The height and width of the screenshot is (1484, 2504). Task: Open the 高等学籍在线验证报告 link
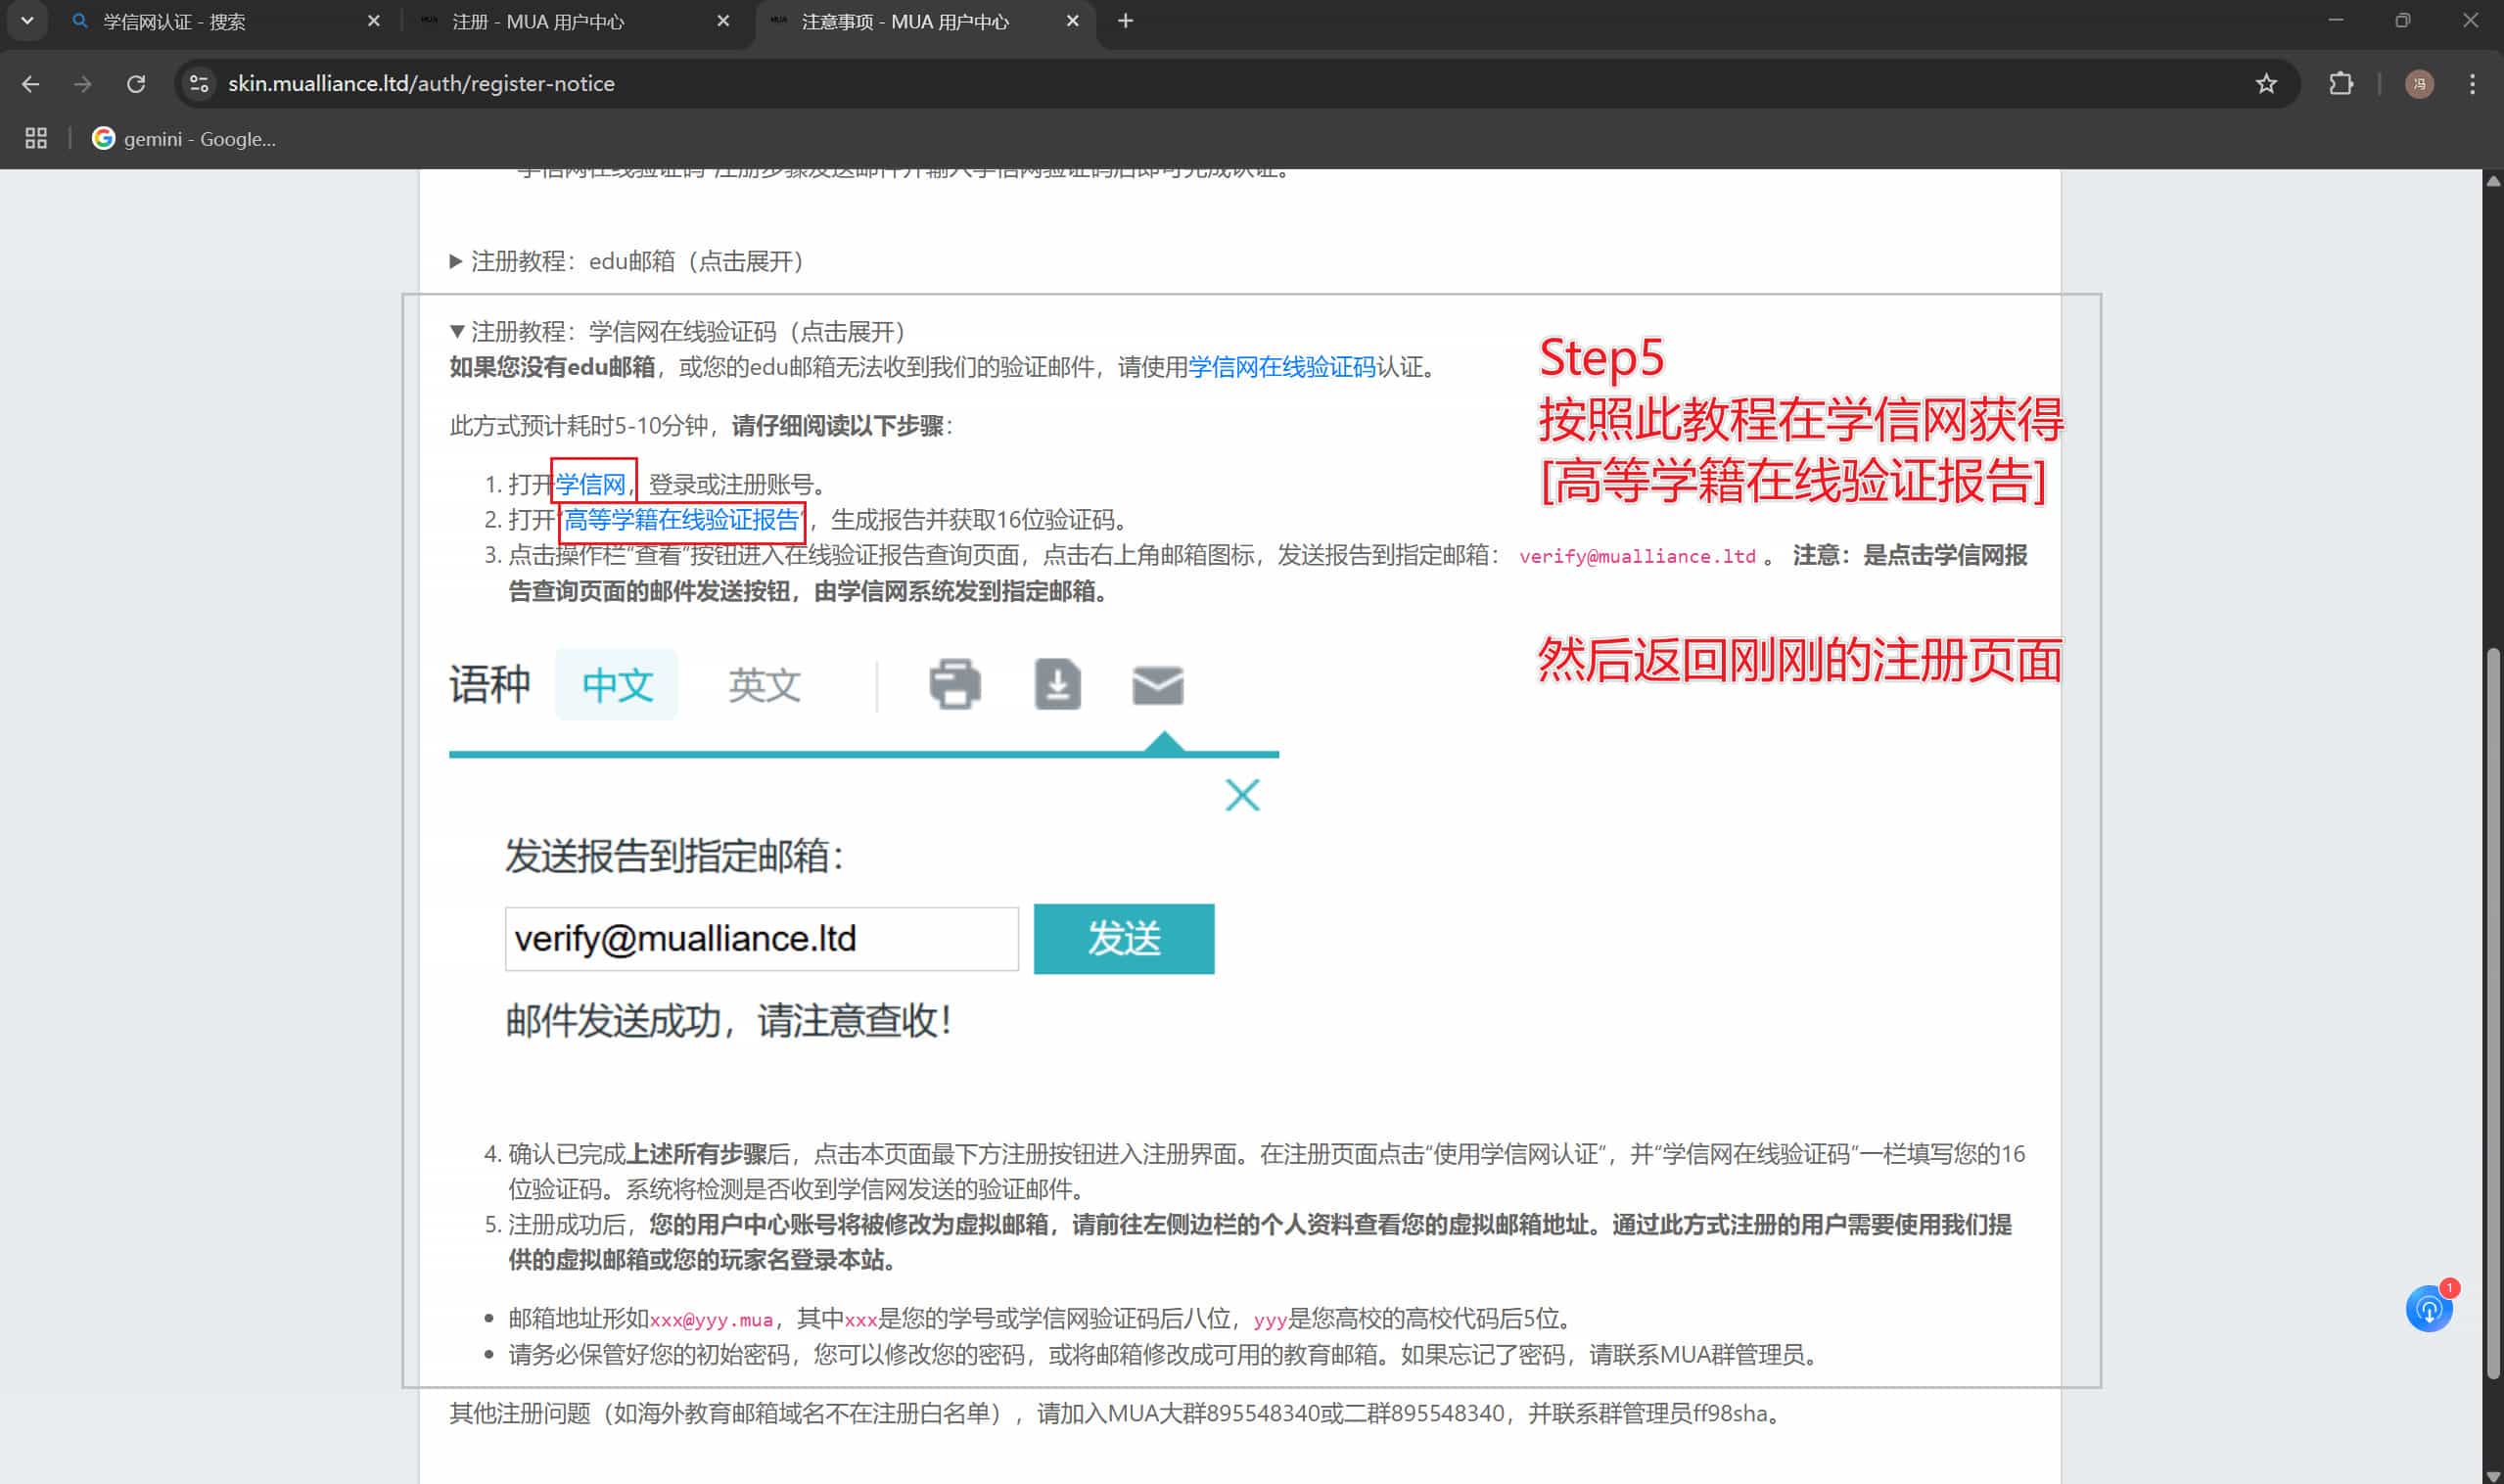[681, 520]
